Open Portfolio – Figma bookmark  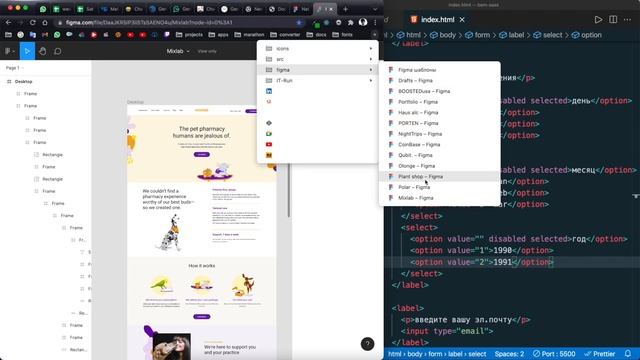coord(440,102)
